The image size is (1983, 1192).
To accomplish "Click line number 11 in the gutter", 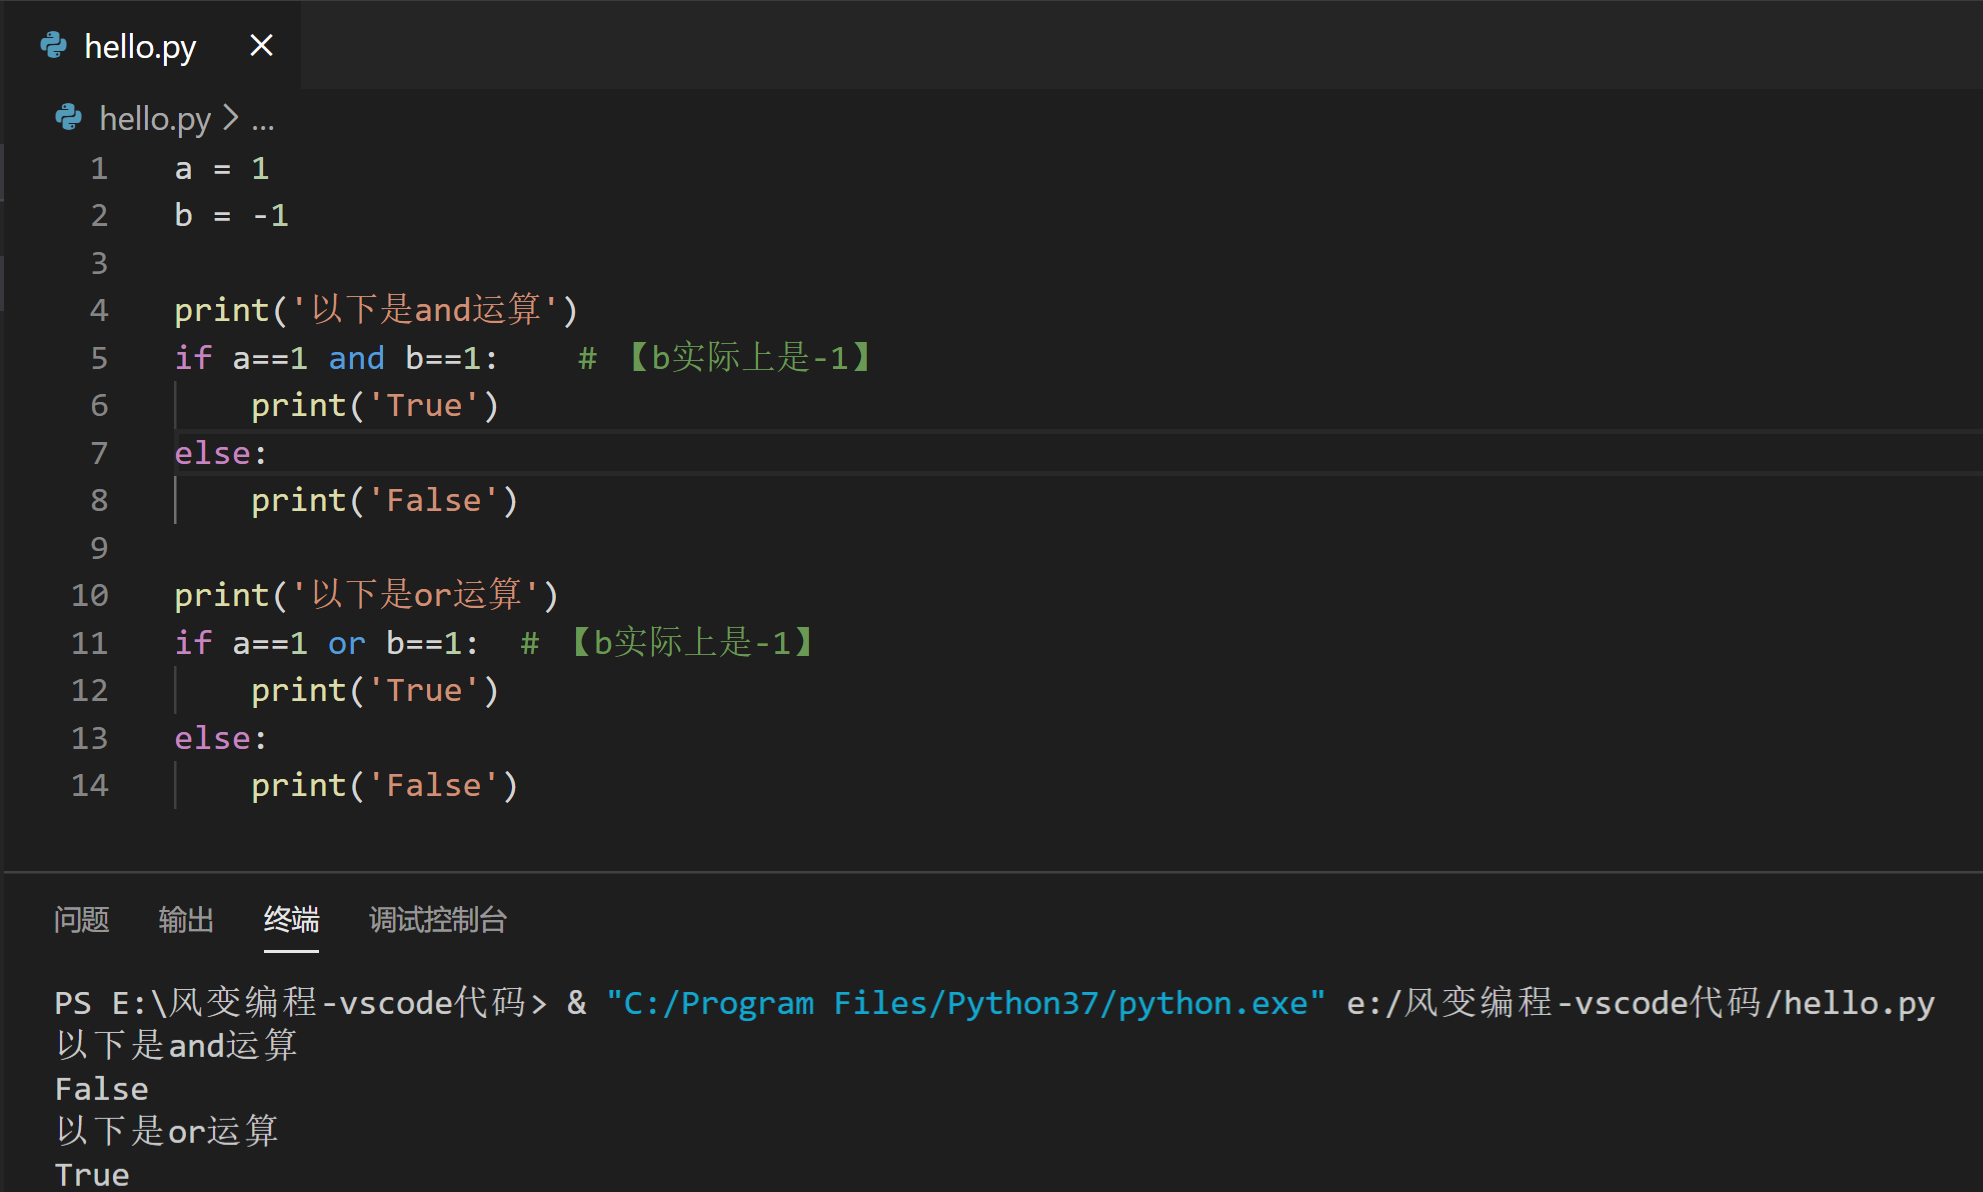I will pos(90,643).
